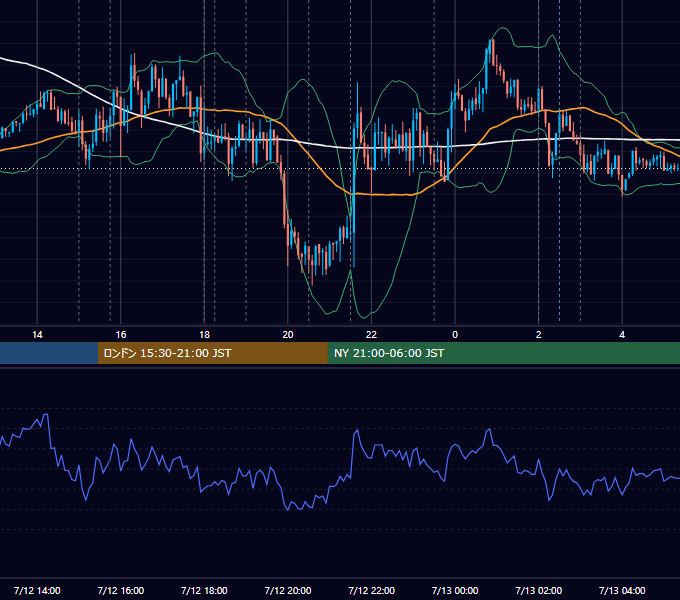Click the 7/12 18:00 time label
The height and width of the screenshot is (600, 680).
coord(204,590)
